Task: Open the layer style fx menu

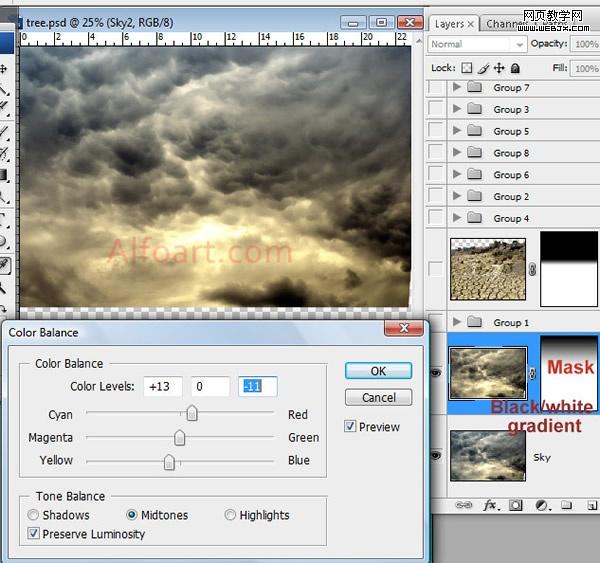Action: click(x=491, y=506)
